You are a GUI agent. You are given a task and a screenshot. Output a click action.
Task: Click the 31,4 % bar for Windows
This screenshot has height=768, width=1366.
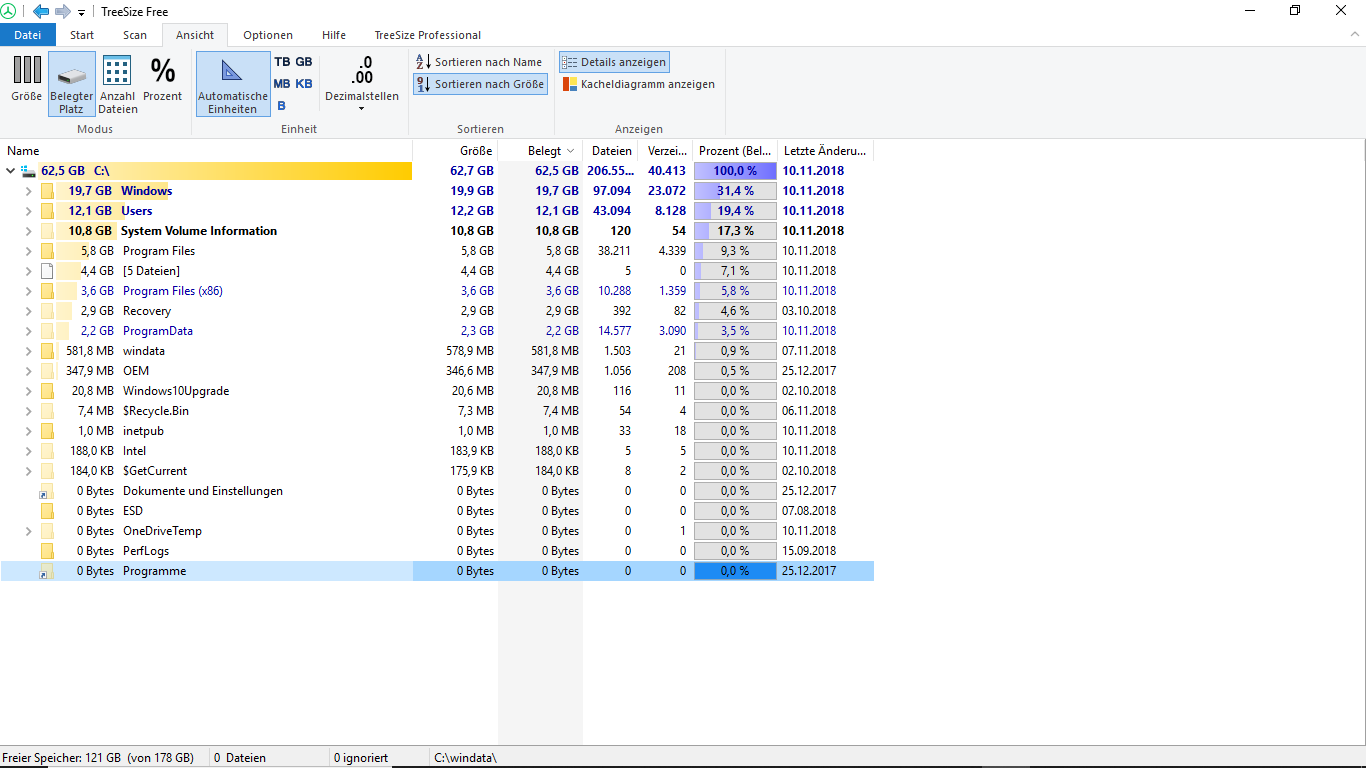pyautogui.click(x=735, y=191)
